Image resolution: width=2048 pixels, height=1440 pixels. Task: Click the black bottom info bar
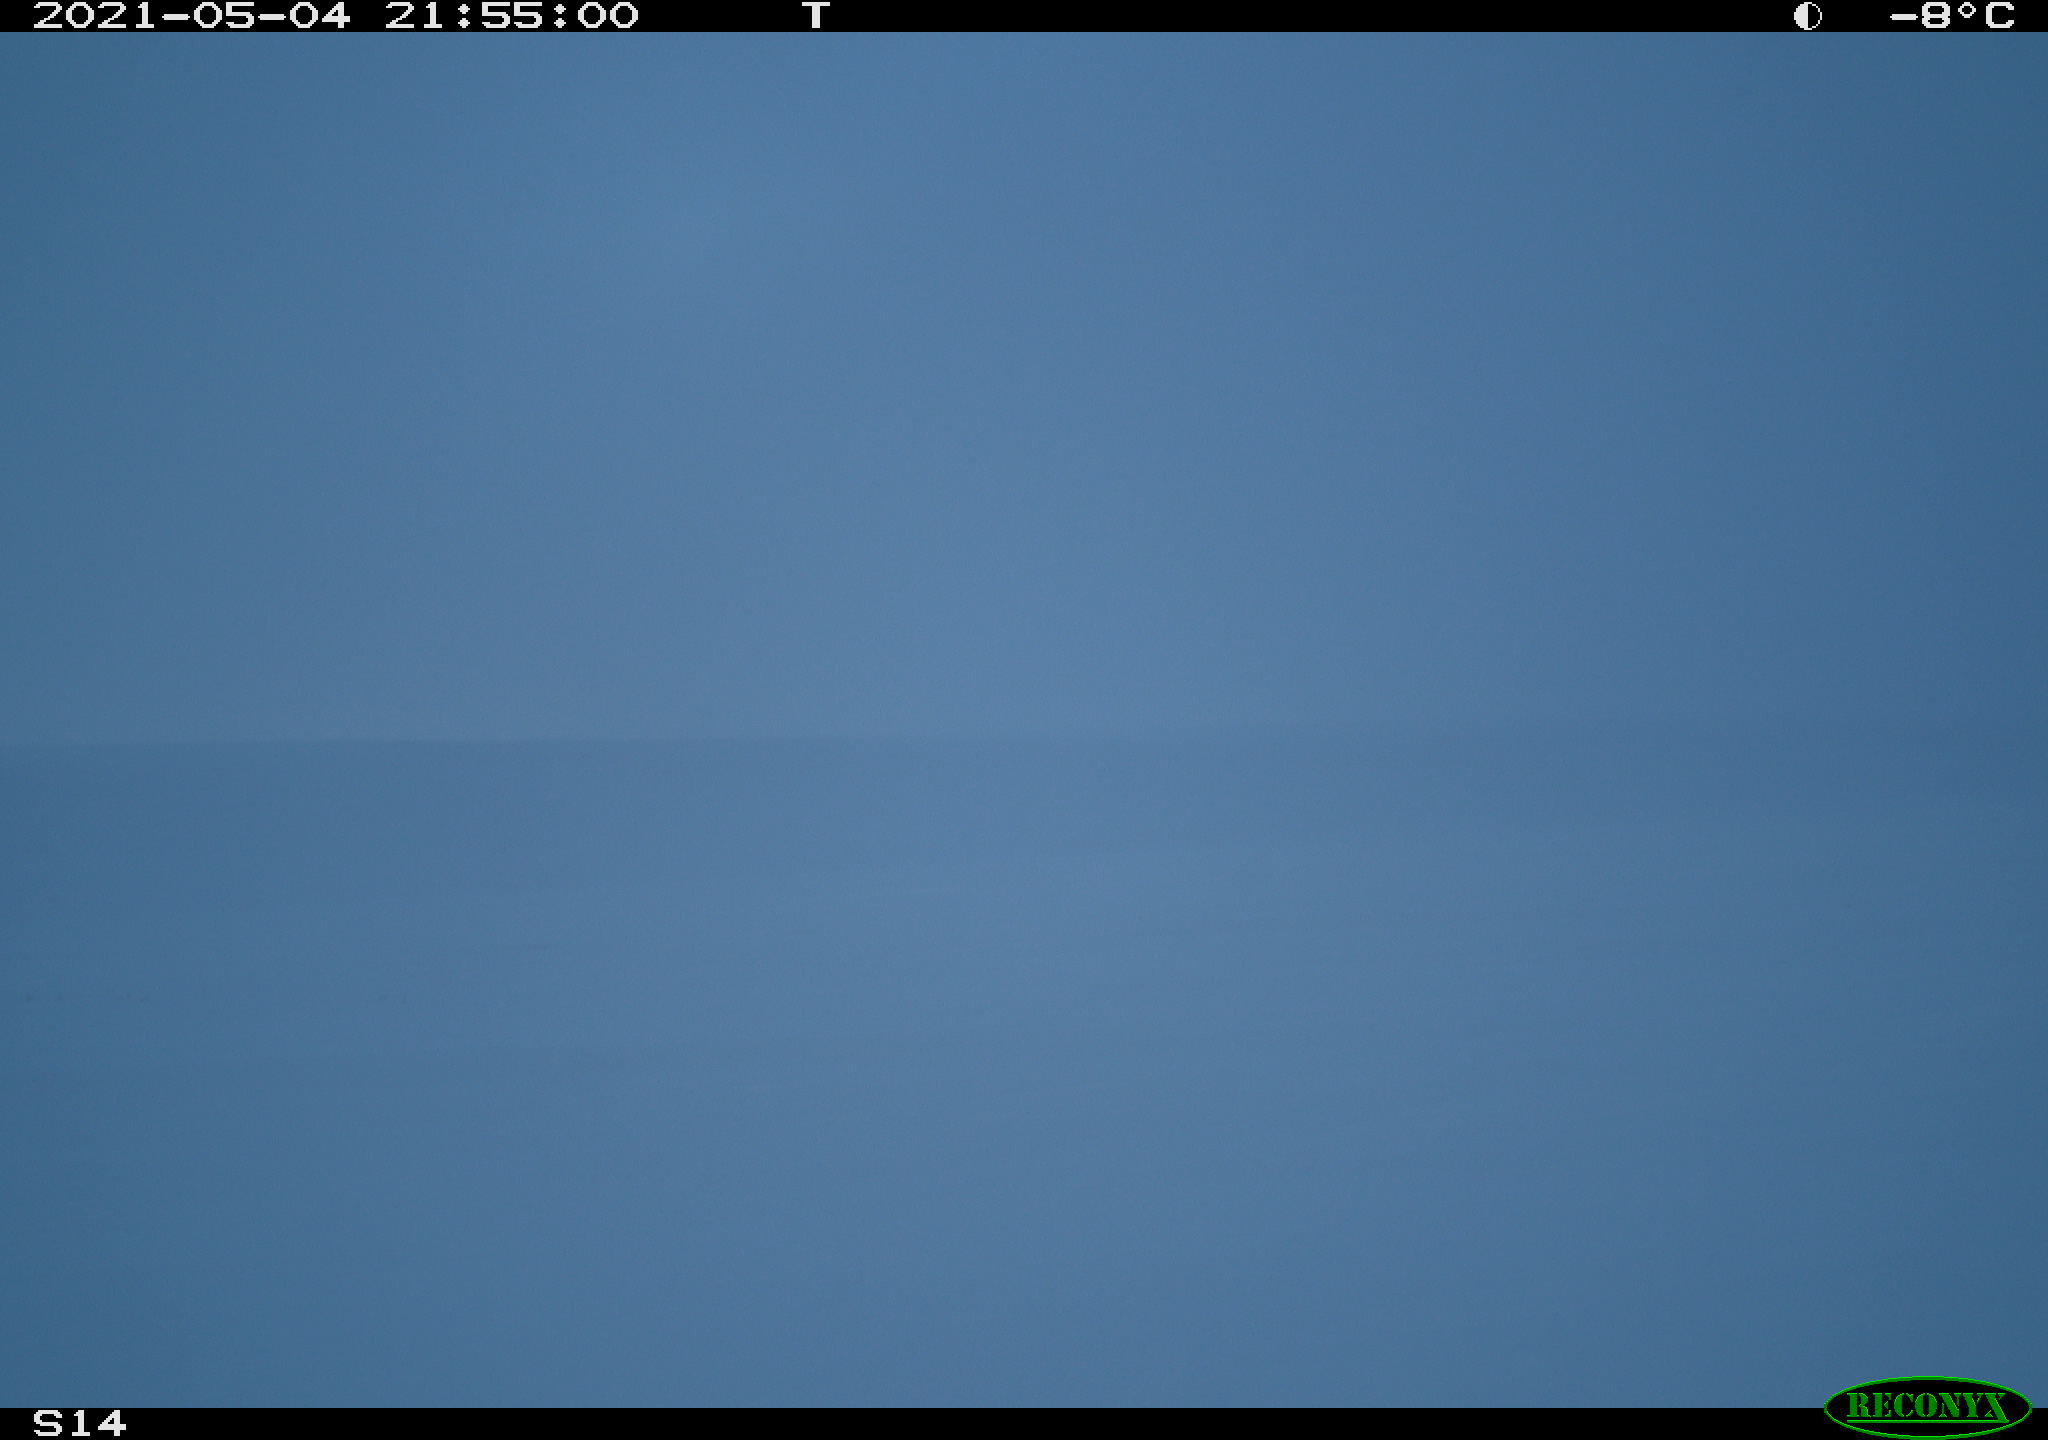tap(1024, 1424)
